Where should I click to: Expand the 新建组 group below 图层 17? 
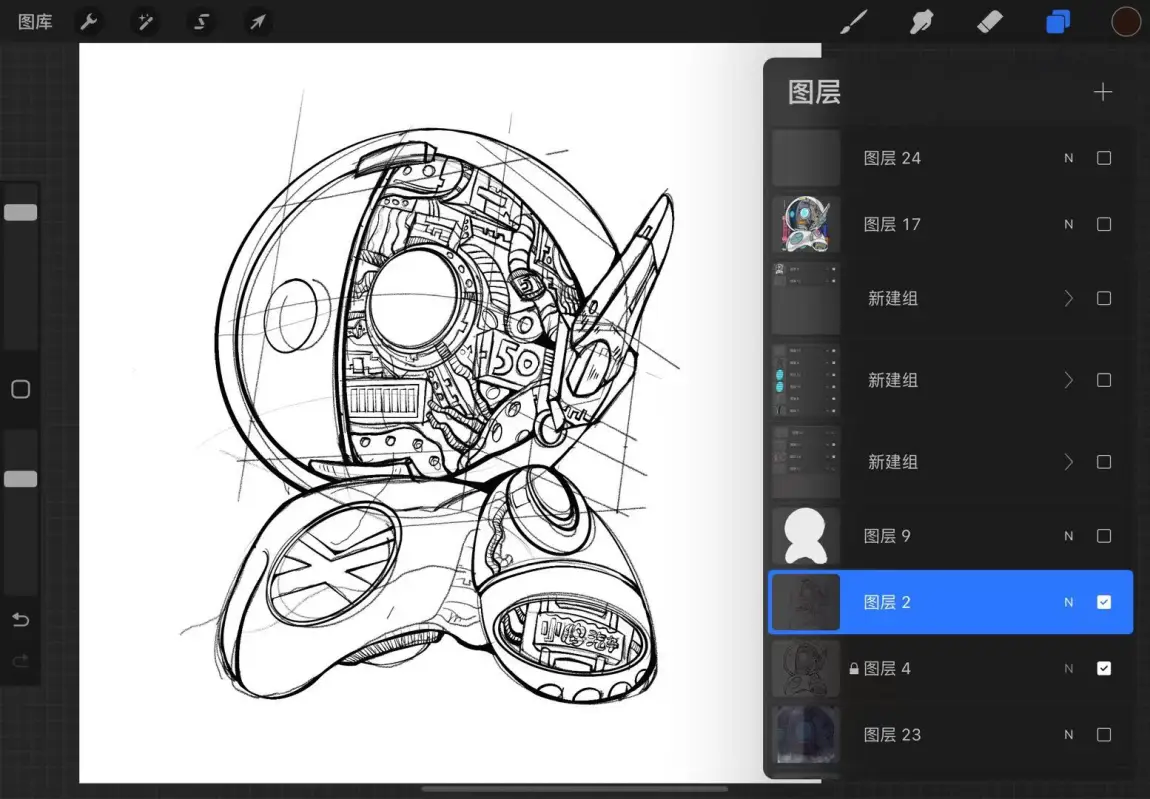pos(1069,299)
